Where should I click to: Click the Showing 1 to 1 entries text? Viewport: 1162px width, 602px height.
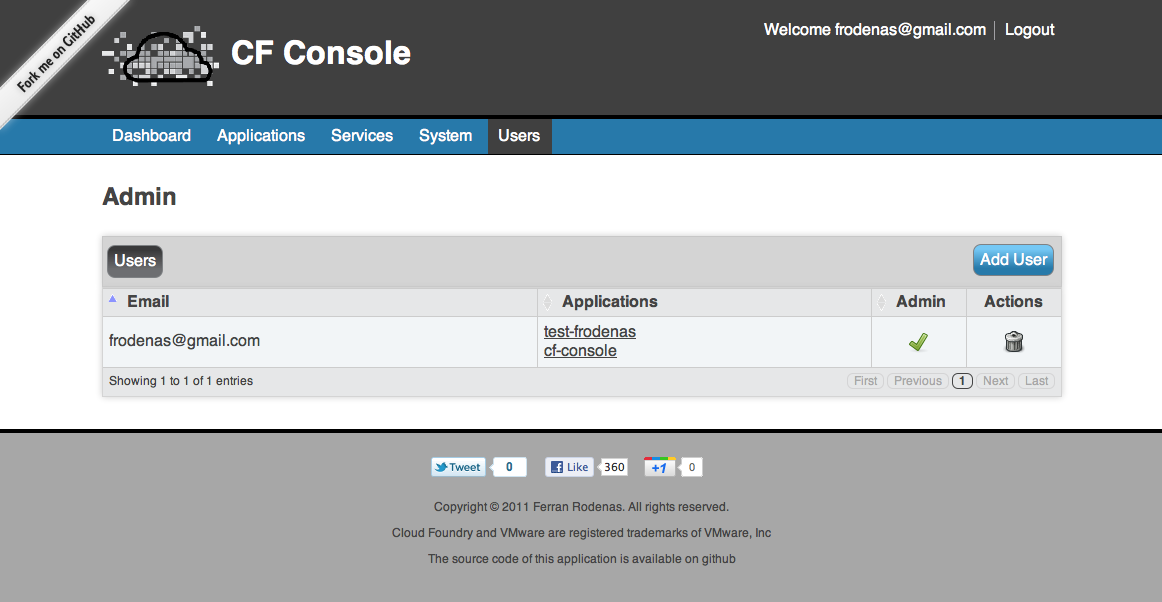[x=181, y=381]
